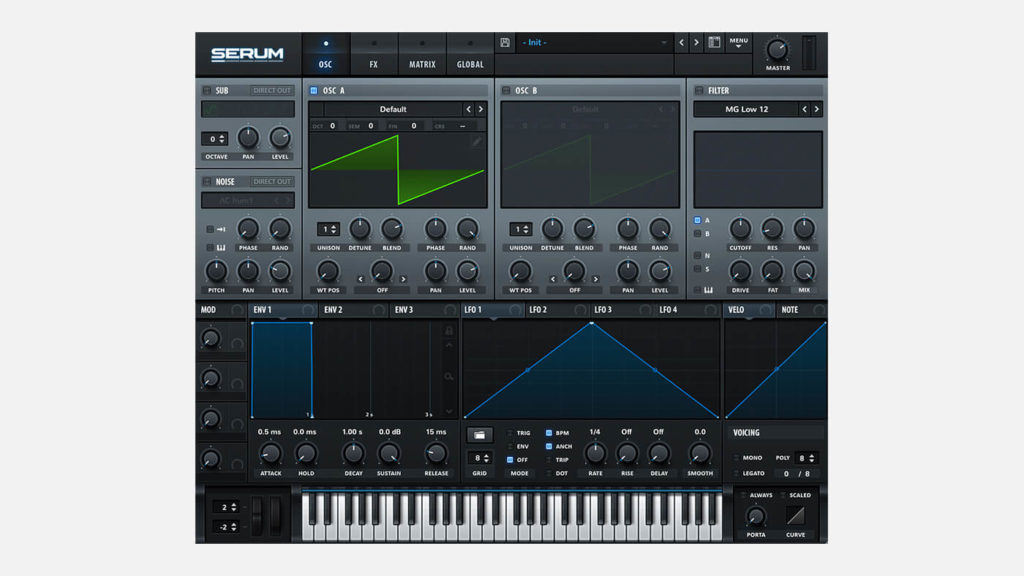Click the noise keytrack piano icon
1024x576 pixels.
[221, 248]
